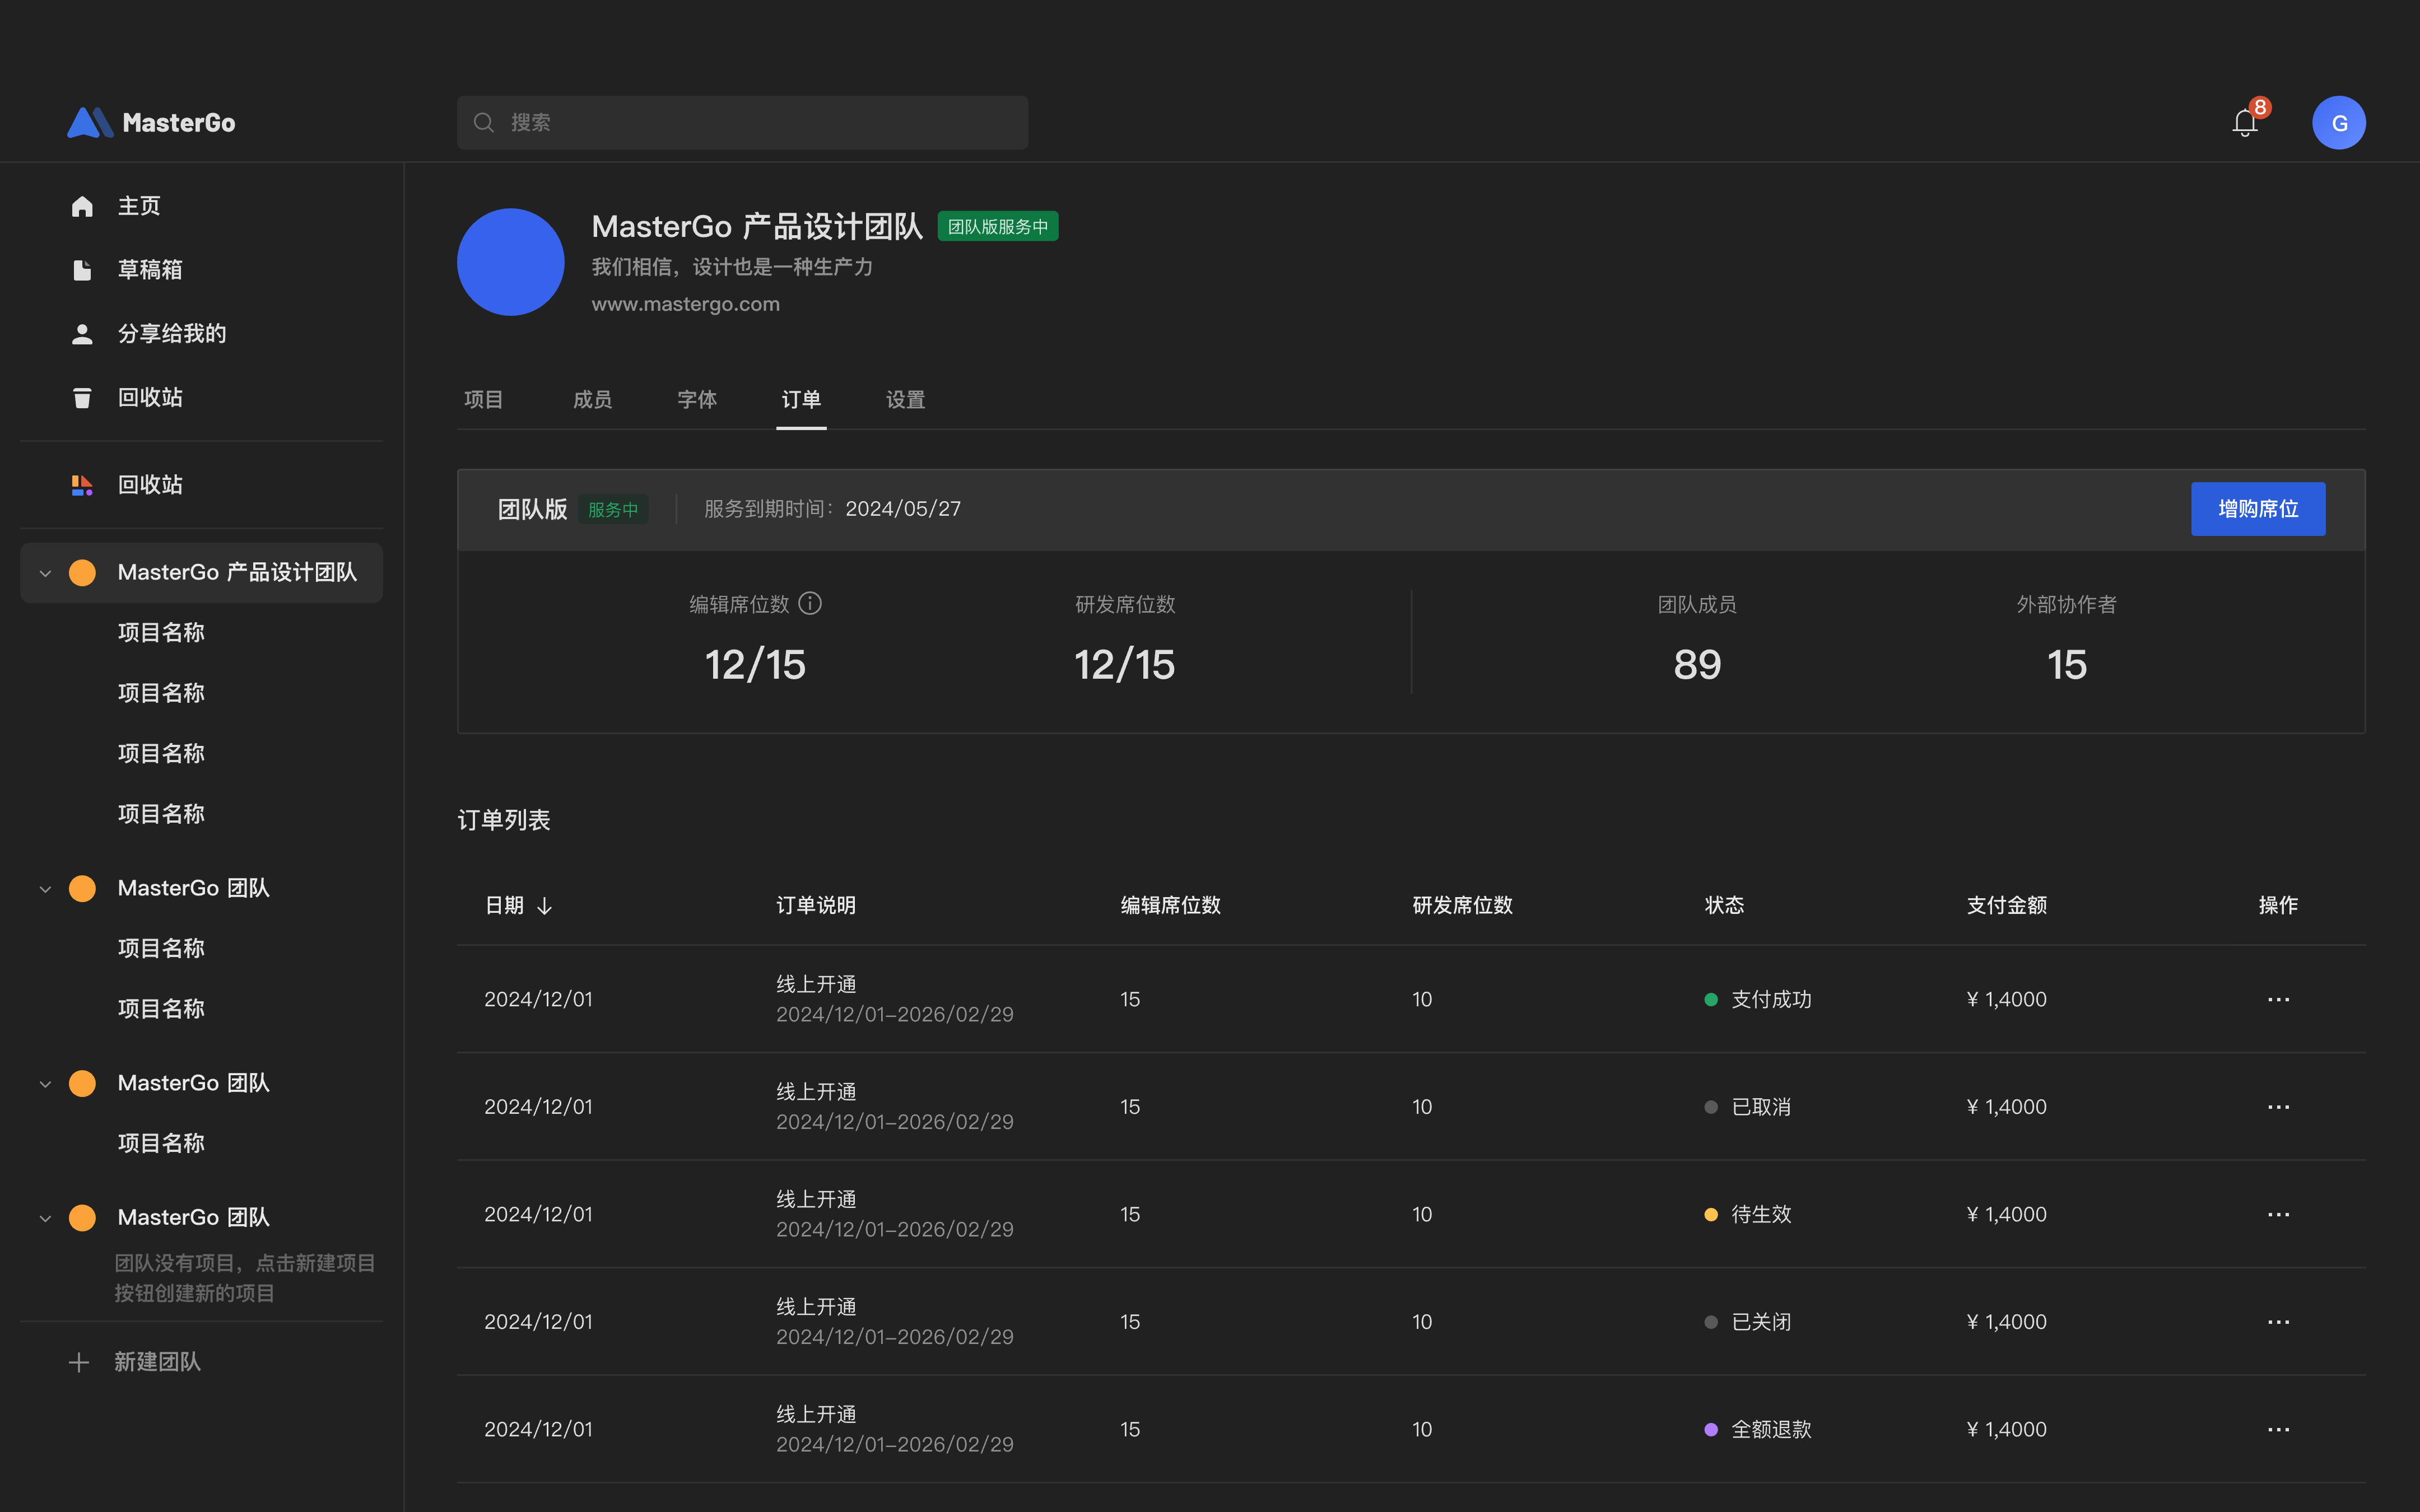Click the 团队成员 count 89

click(x=1697, y=665)
